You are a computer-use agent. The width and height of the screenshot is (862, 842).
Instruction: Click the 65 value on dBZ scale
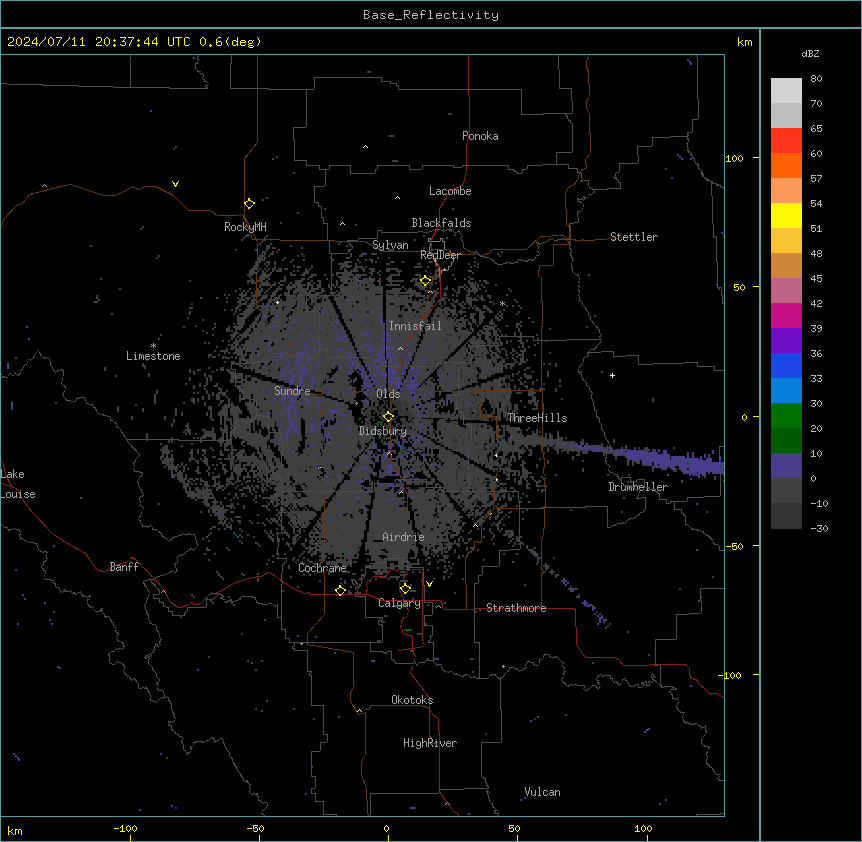[816, 129]
